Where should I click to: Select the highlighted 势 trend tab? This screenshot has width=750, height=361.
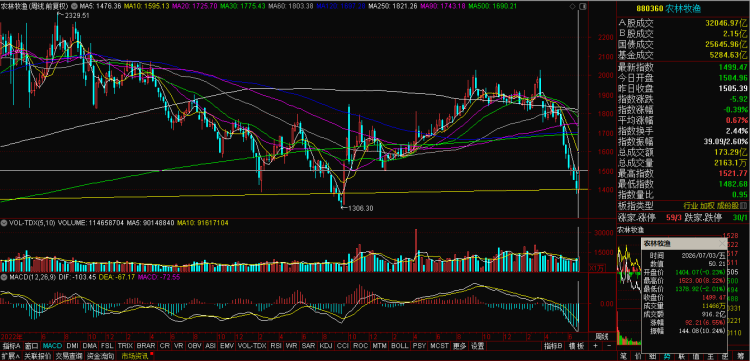(667, 357)
